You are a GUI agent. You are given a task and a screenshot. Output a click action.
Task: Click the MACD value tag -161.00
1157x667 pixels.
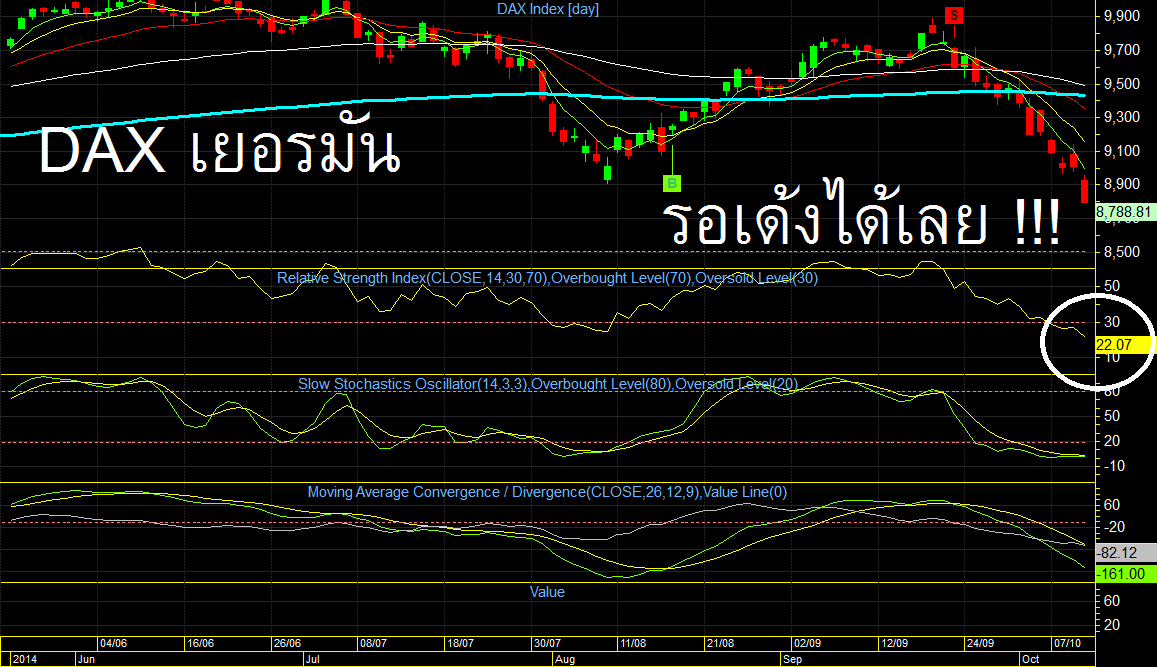pos(1125,574)
